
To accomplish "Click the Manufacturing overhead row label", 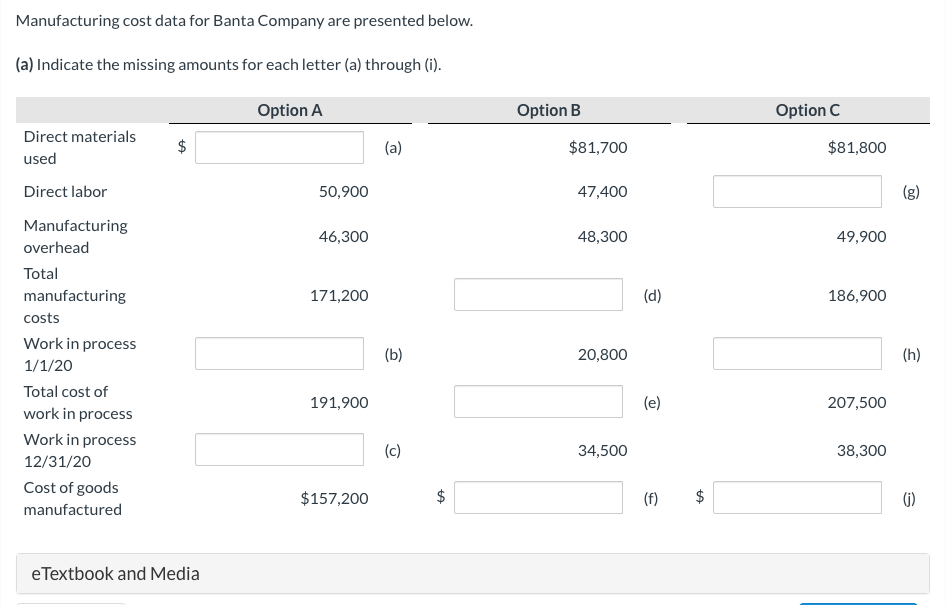I will click(75, 237).
